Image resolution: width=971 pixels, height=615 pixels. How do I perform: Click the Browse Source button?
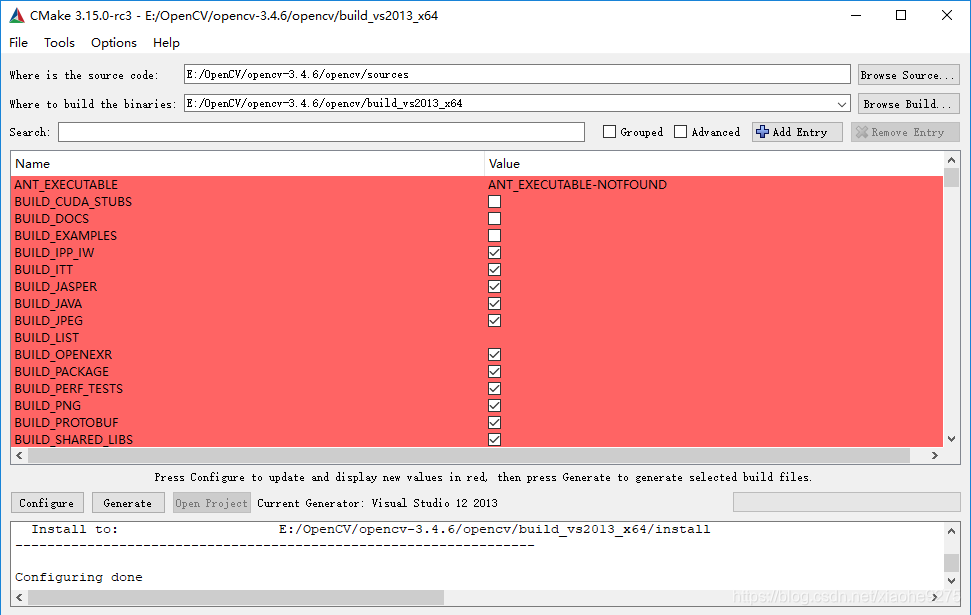click(x=908, y=75)
